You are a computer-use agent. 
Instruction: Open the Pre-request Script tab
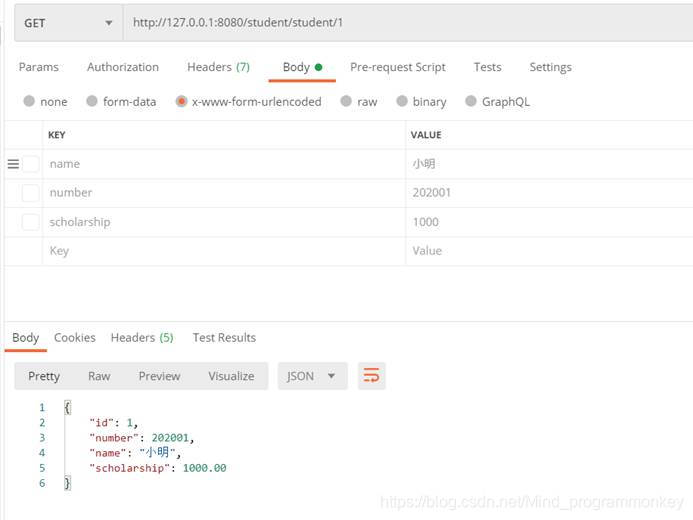click(398, 67)
